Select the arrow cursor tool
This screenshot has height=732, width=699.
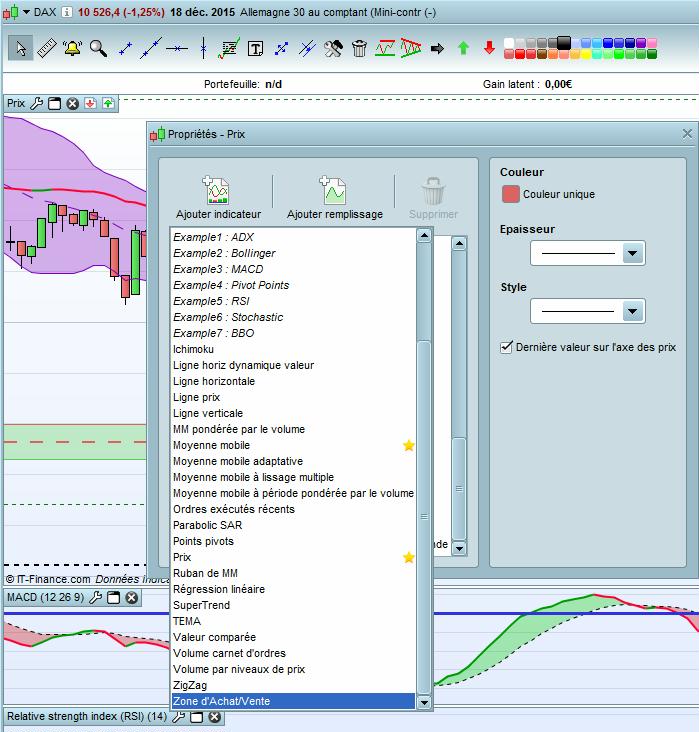coord(21,48)
